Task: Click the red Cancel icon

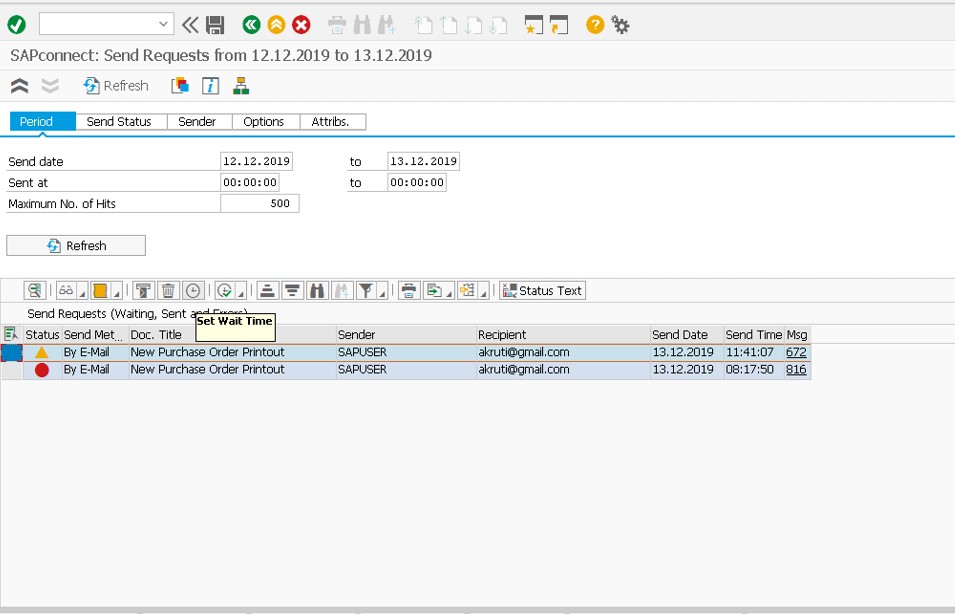Action: pyautogui.click(x=301, y=25)
